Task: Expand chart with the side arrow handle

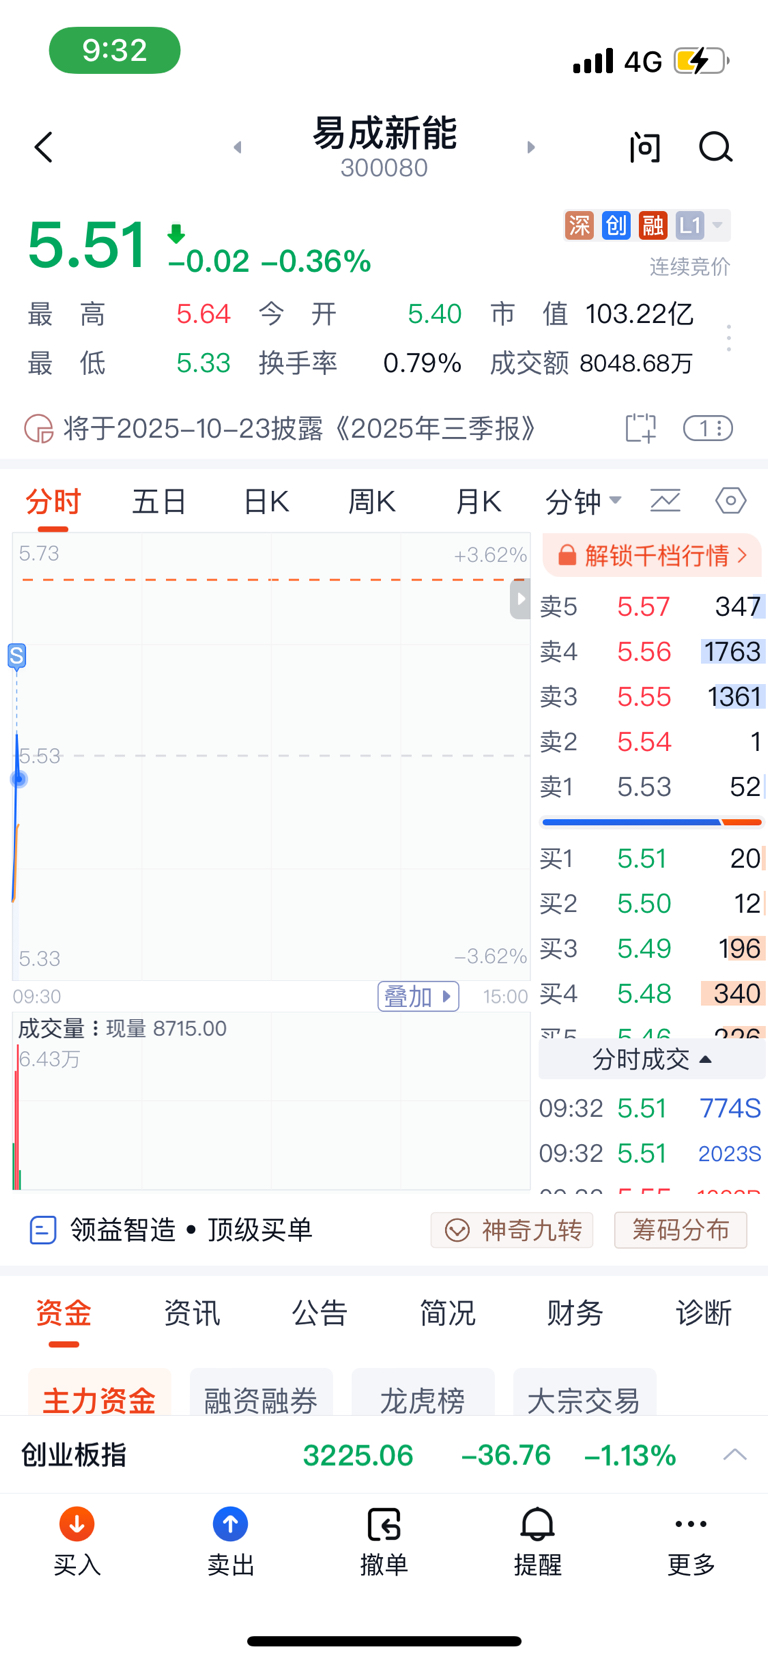Action: pyautogui.click(x=520, y=599)
